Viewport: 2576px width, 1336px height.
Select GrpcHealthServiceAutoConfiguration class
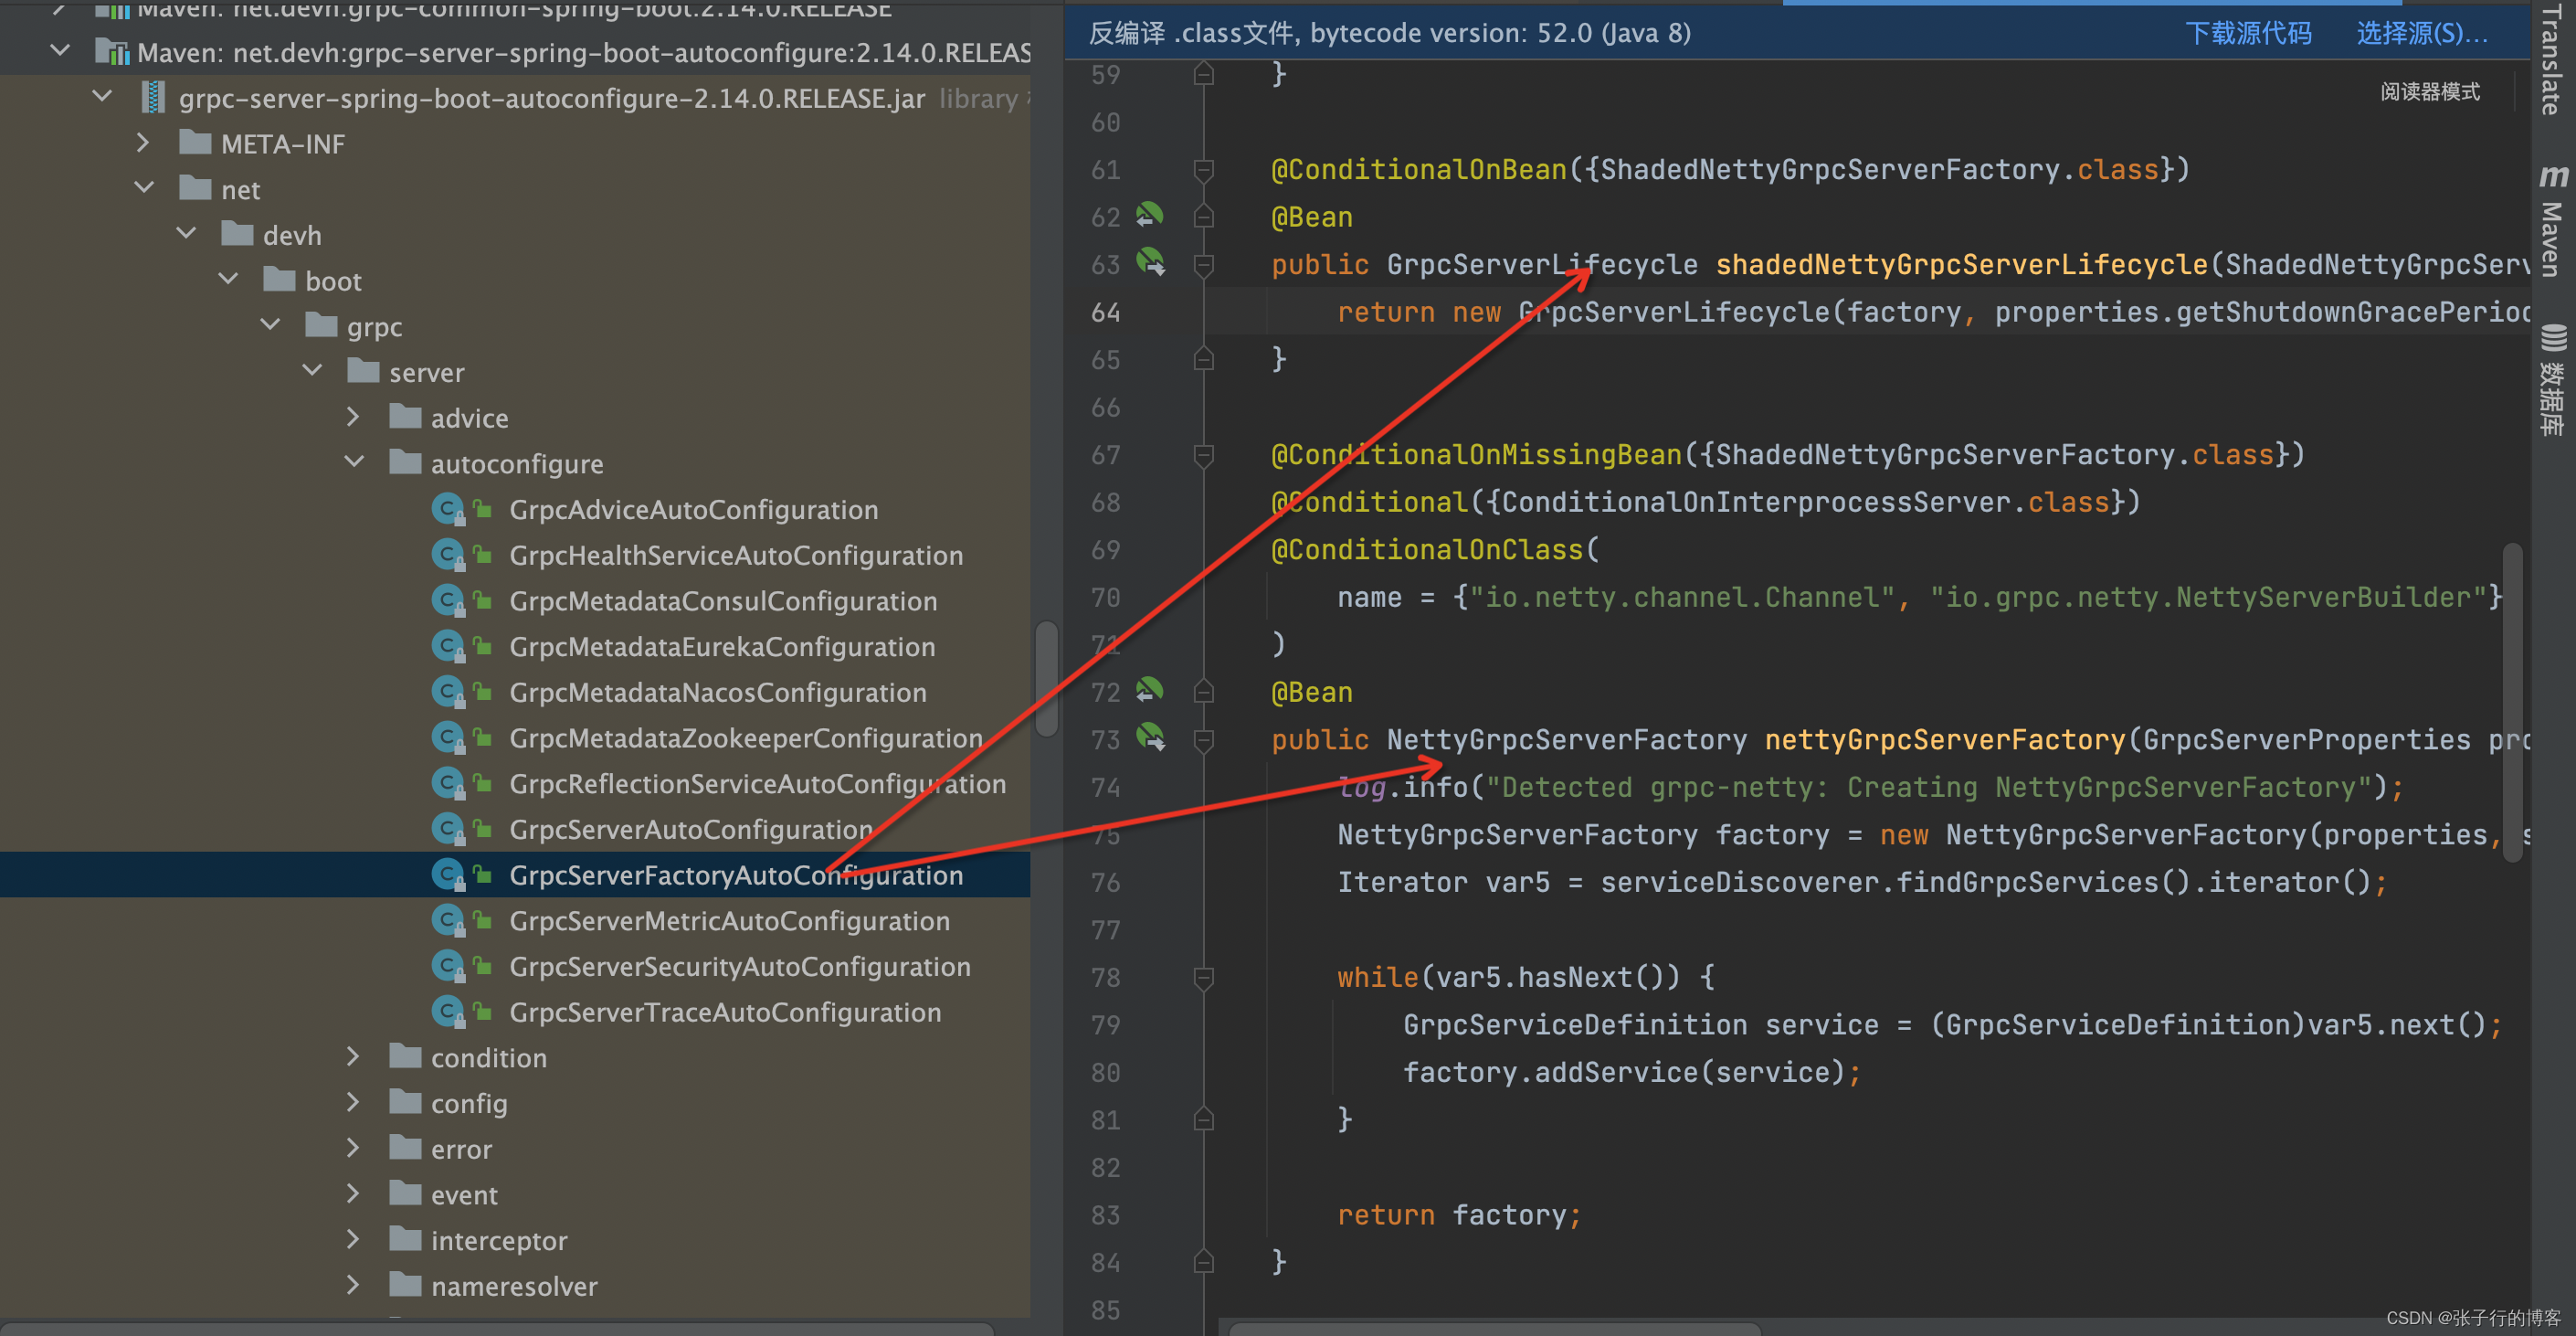[735, 555]
